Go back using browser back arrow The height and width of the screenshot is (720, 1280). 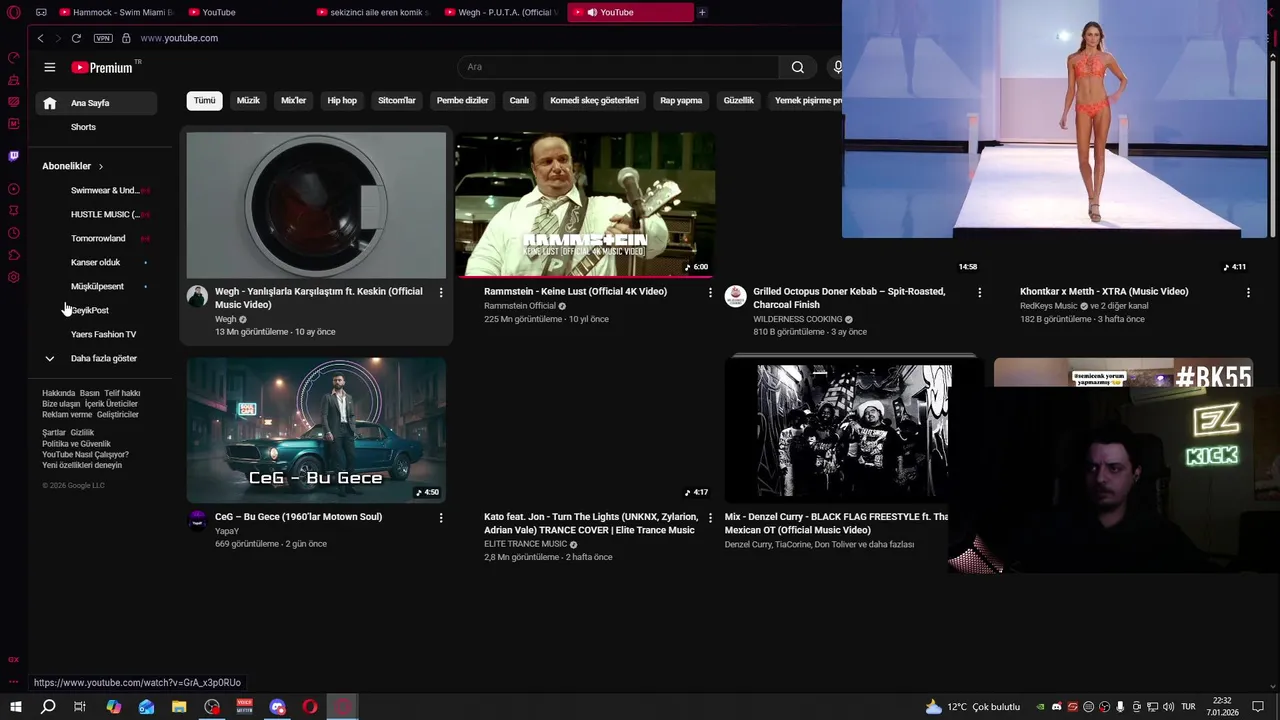tap(40, 38)
